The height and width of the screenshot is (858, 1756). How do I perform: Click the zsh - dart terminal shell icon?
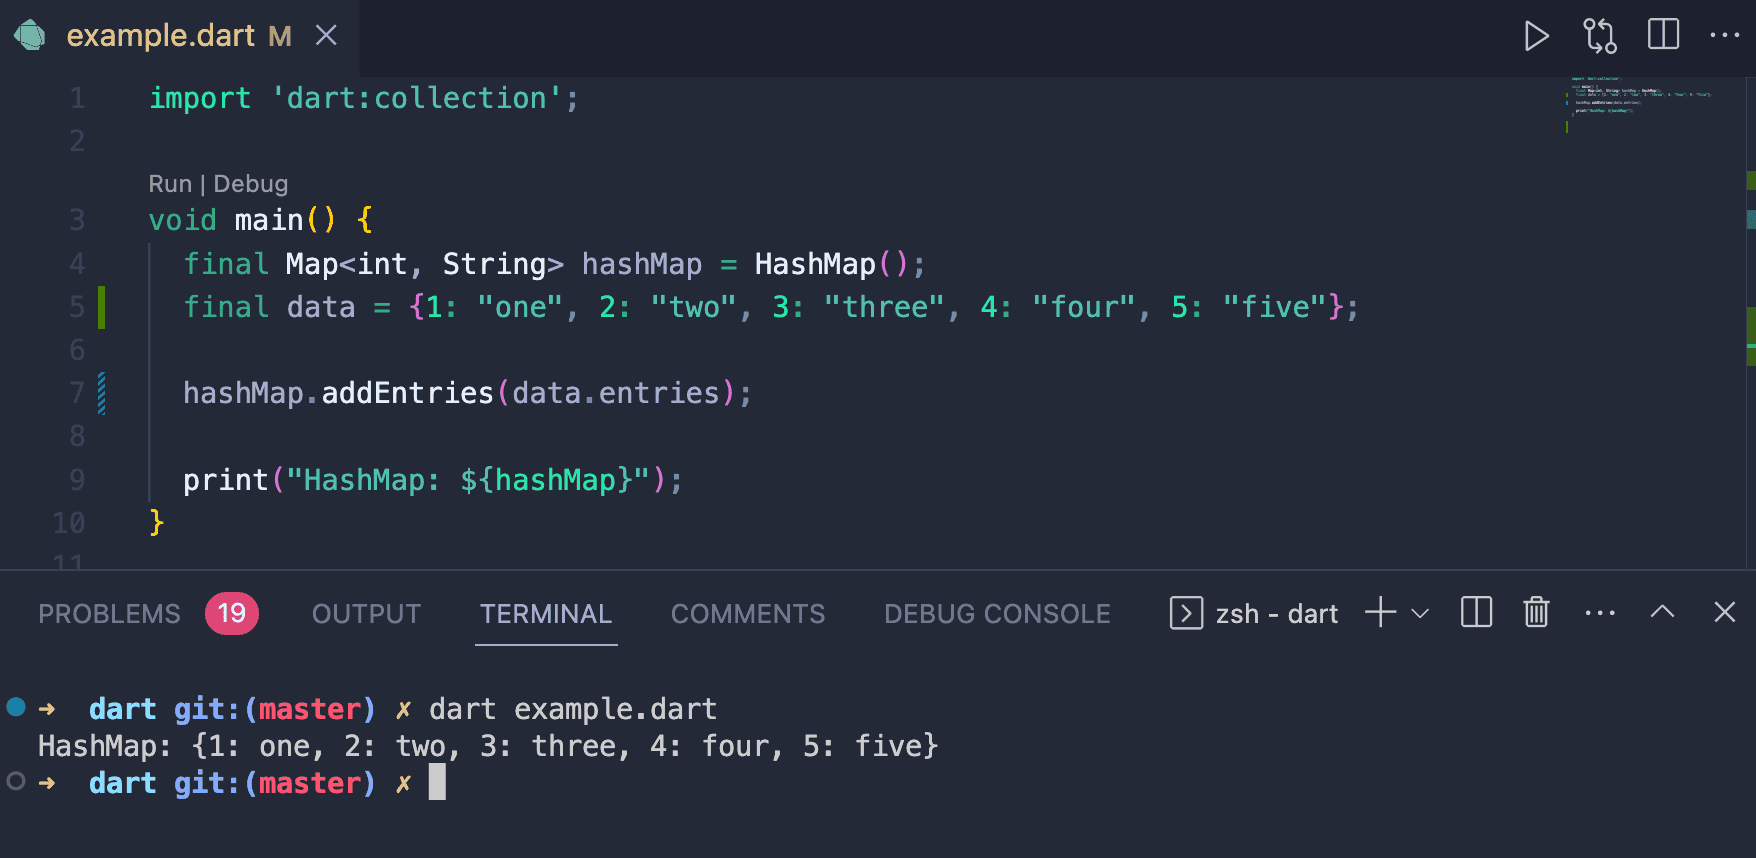click(x=1186, y=613)
